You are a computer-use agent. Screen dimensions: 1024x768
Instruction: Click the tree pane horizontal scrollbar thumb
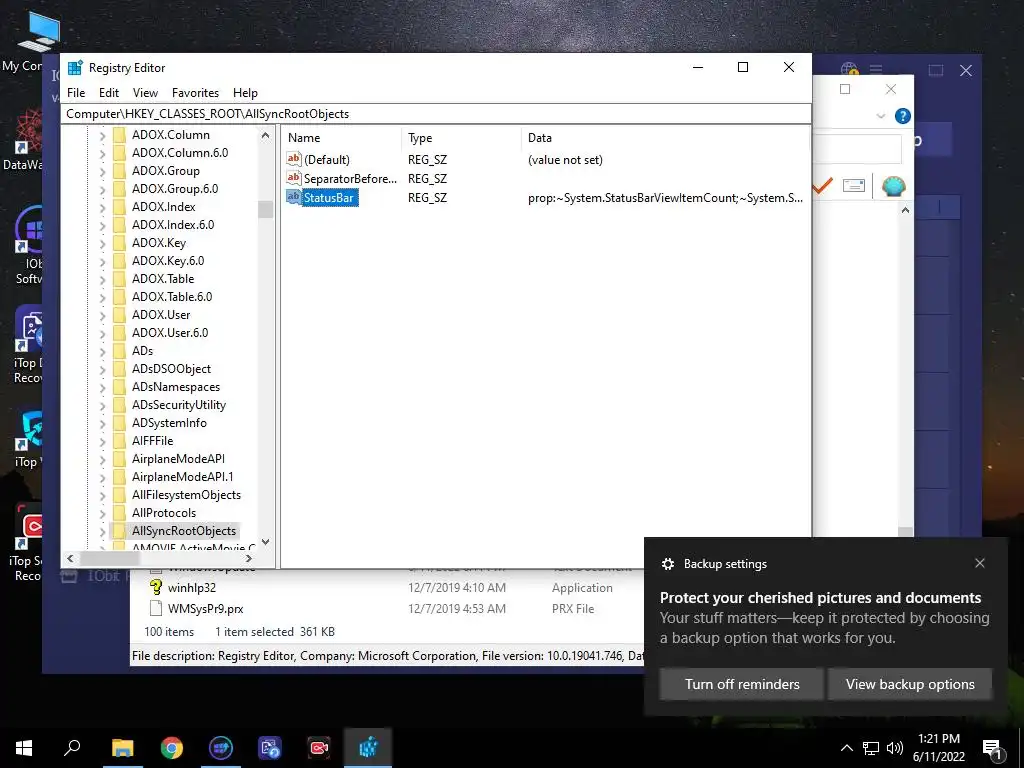pyautogui.click(x=110, y=558)
